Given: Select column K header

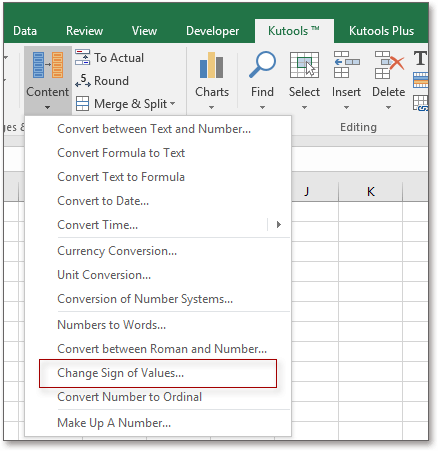Looking at the screenshot, I should pos(371,191).
